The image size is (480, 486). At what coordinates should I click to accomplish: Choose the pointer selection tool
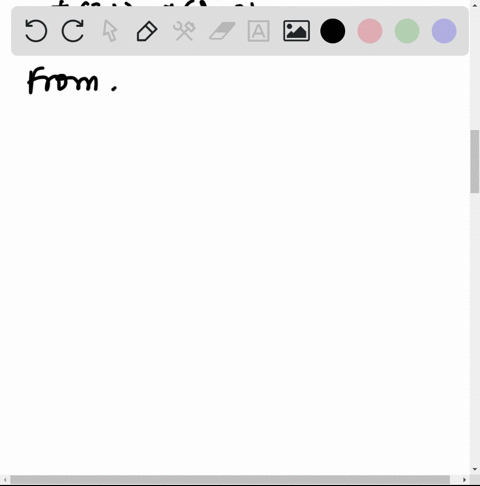pyautogui.click(x=110, y=31)
